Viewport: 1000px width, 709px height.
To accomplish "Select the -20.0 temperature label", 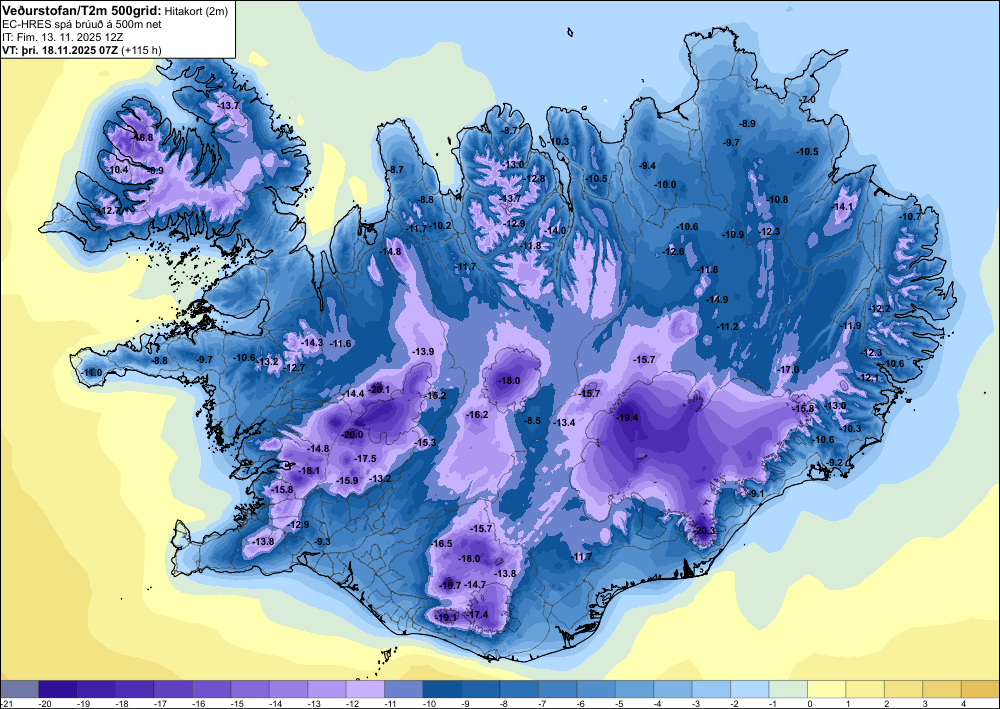I will coord(352,435).
